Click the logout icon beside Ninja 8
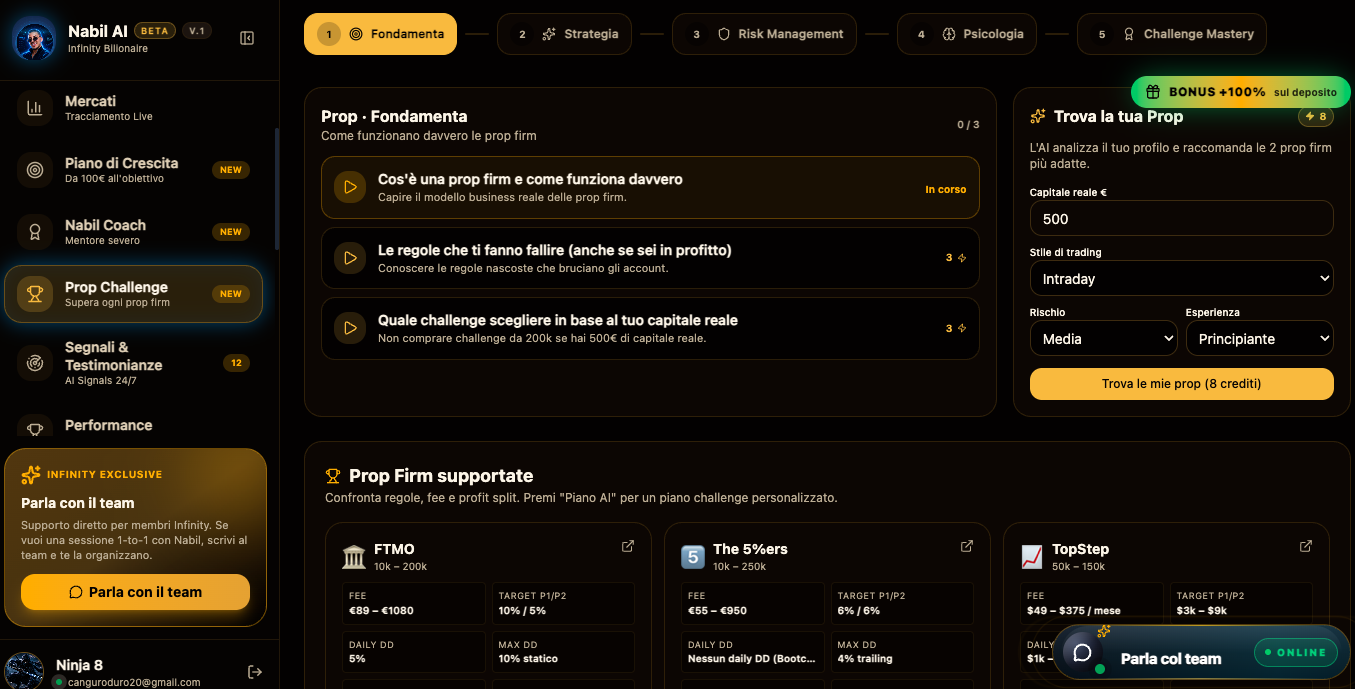 click(x=255, y=672)
